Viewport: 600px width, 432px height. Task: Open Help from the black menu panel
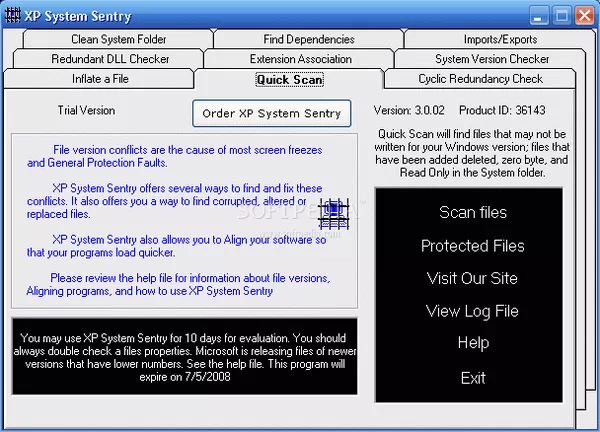click(x=473, y=344)
